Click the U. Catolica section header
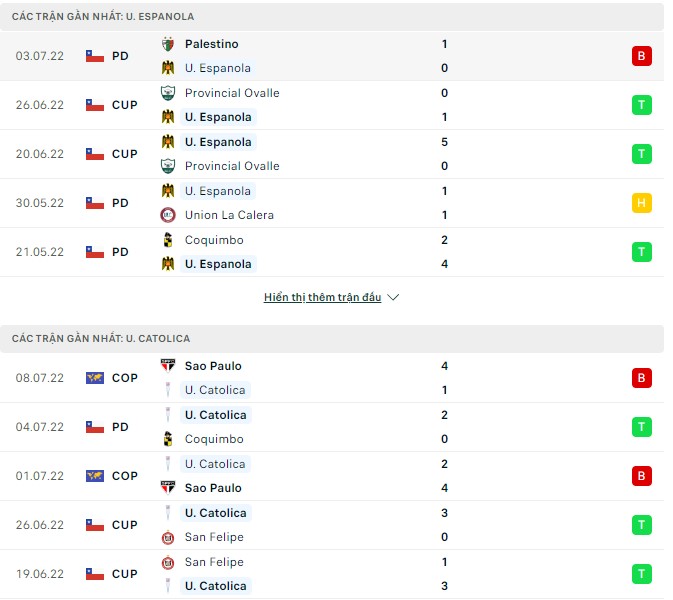 (x=101, y=339)
